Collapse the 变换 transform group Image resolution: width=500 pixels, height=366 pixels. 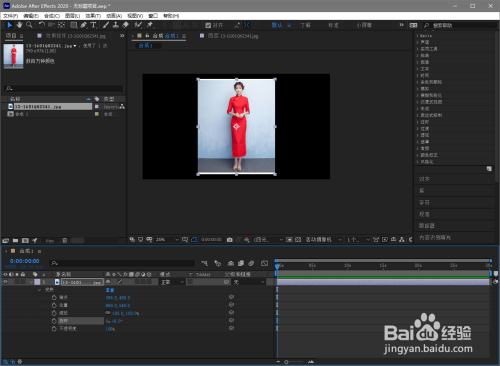39,290
